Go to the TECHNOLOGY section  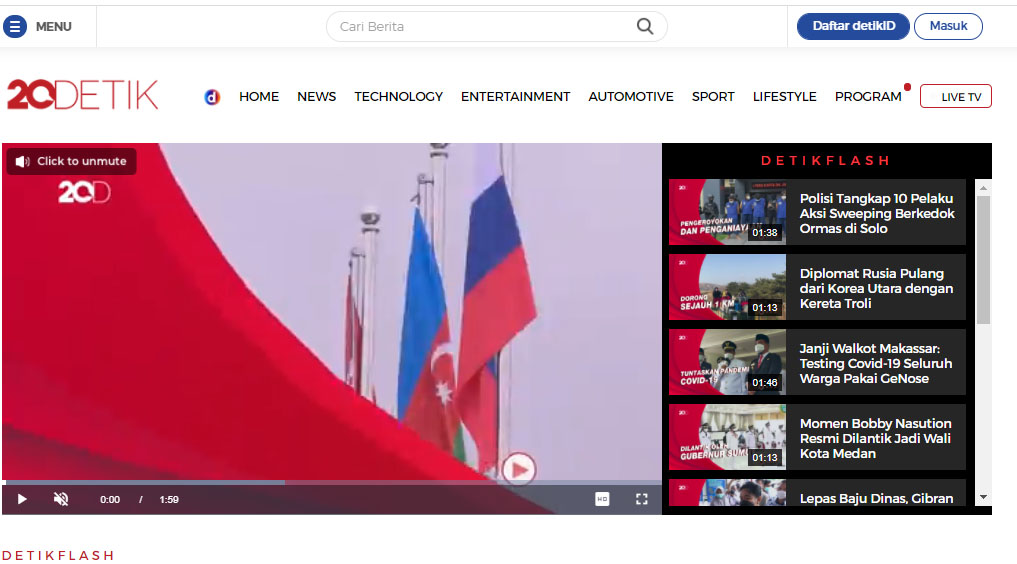(398, 97)
